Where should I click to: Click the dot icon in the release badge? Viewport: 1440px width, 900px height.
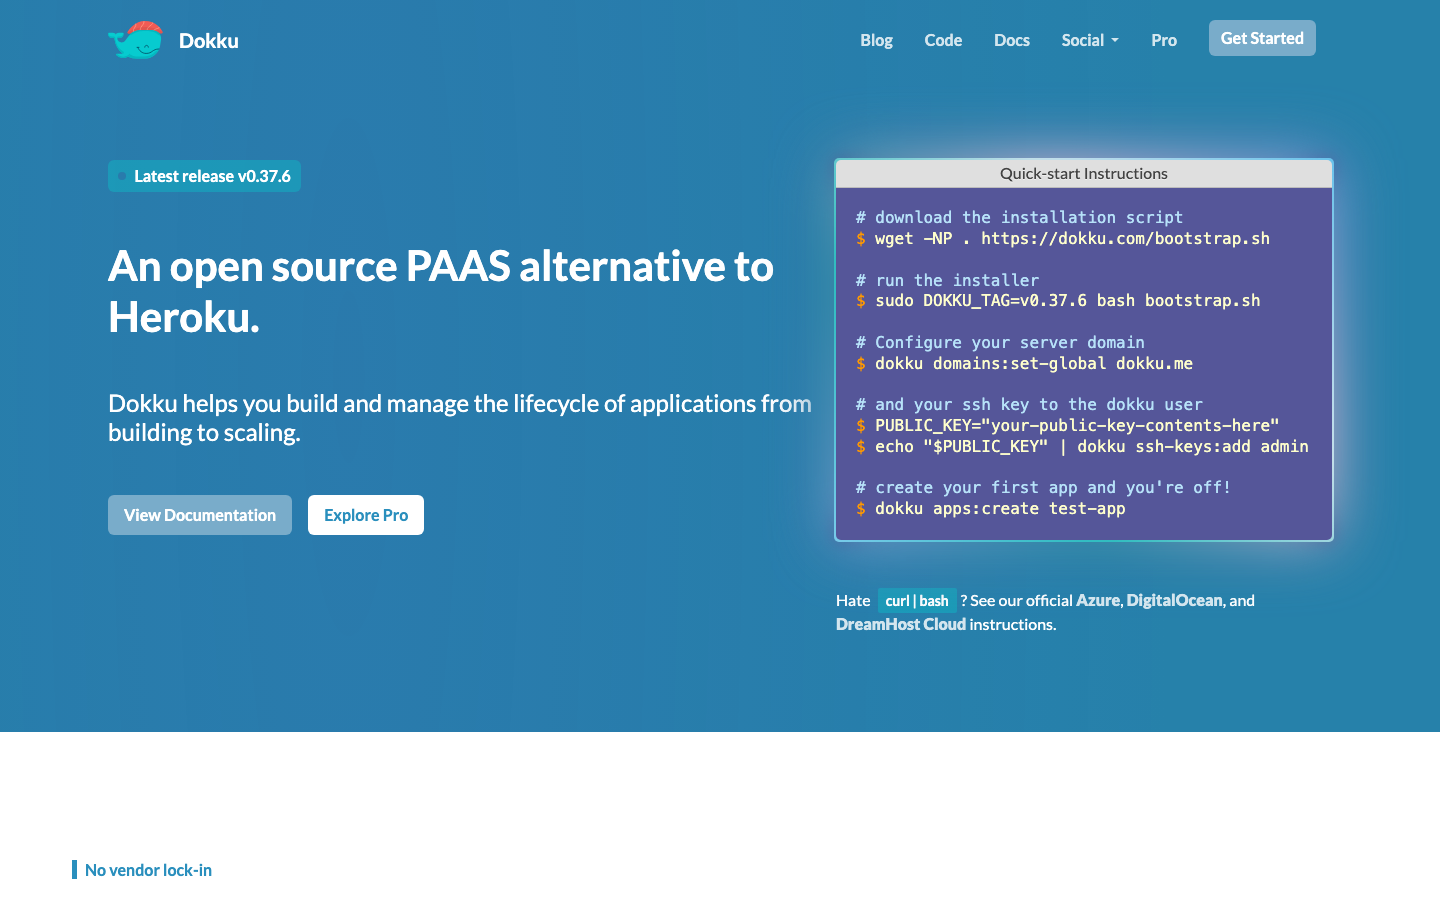point(122,176)
